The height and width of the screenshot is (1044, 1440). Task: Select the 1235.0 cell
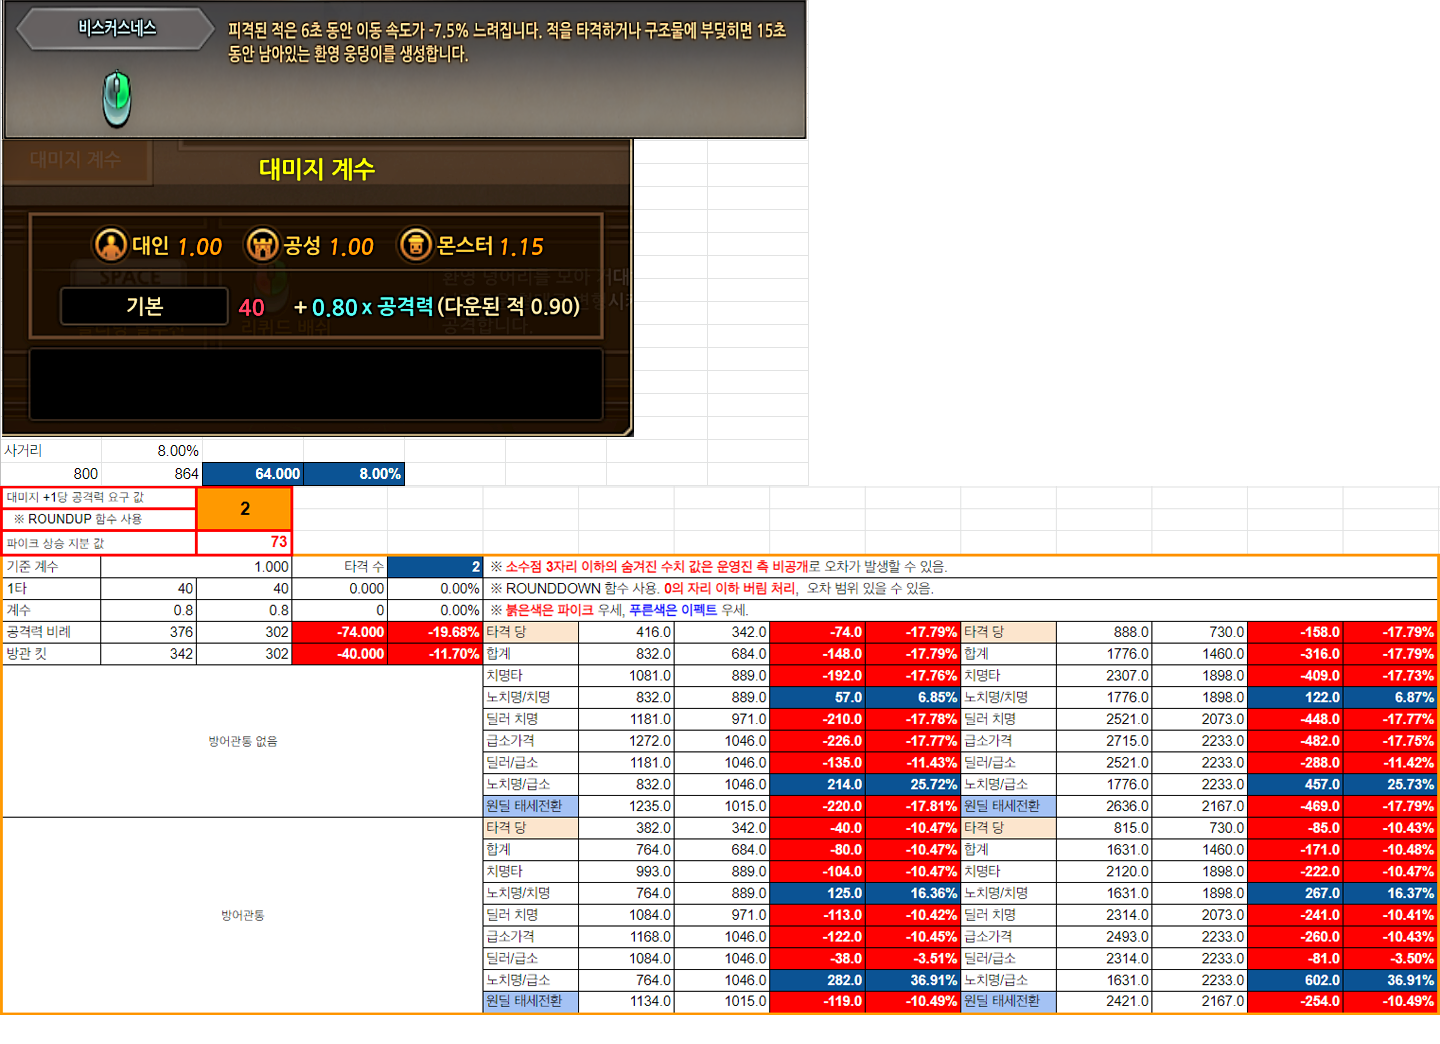626,806
